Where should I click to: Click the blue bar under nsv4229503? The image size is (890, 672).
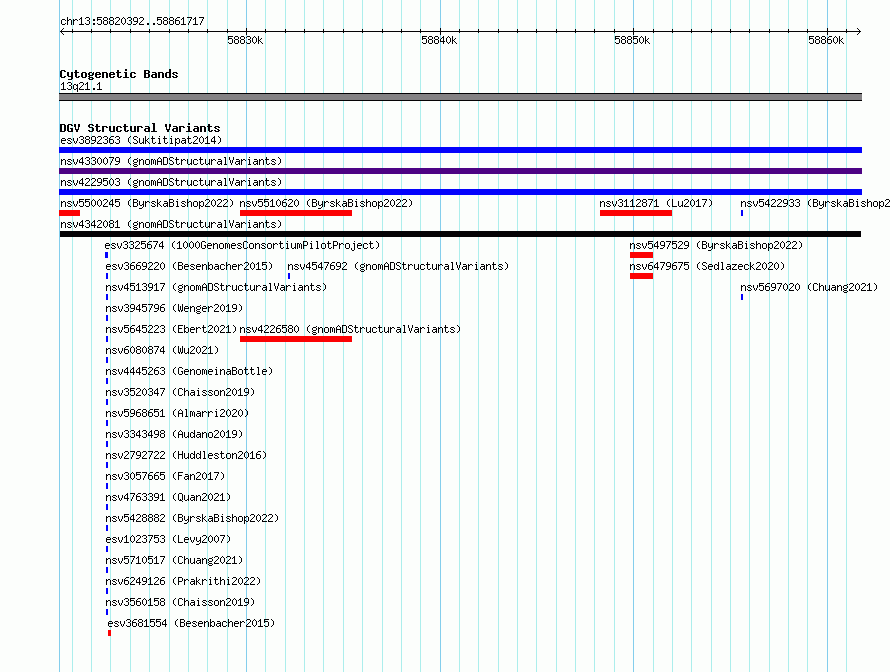[x=460, y=192]
